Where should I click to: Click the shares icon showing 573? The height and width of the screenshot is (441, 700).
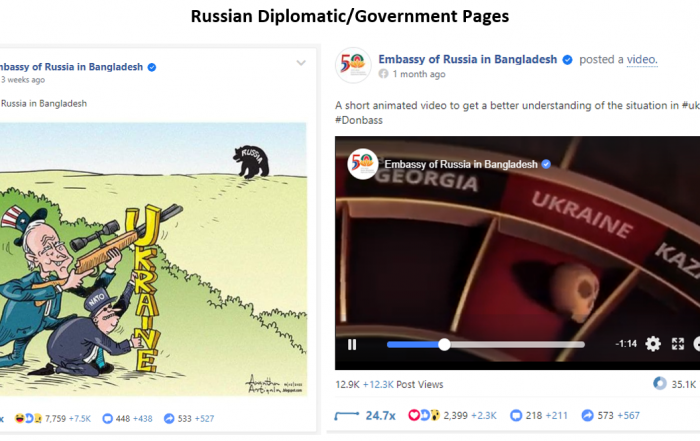[x=588, y=416]
